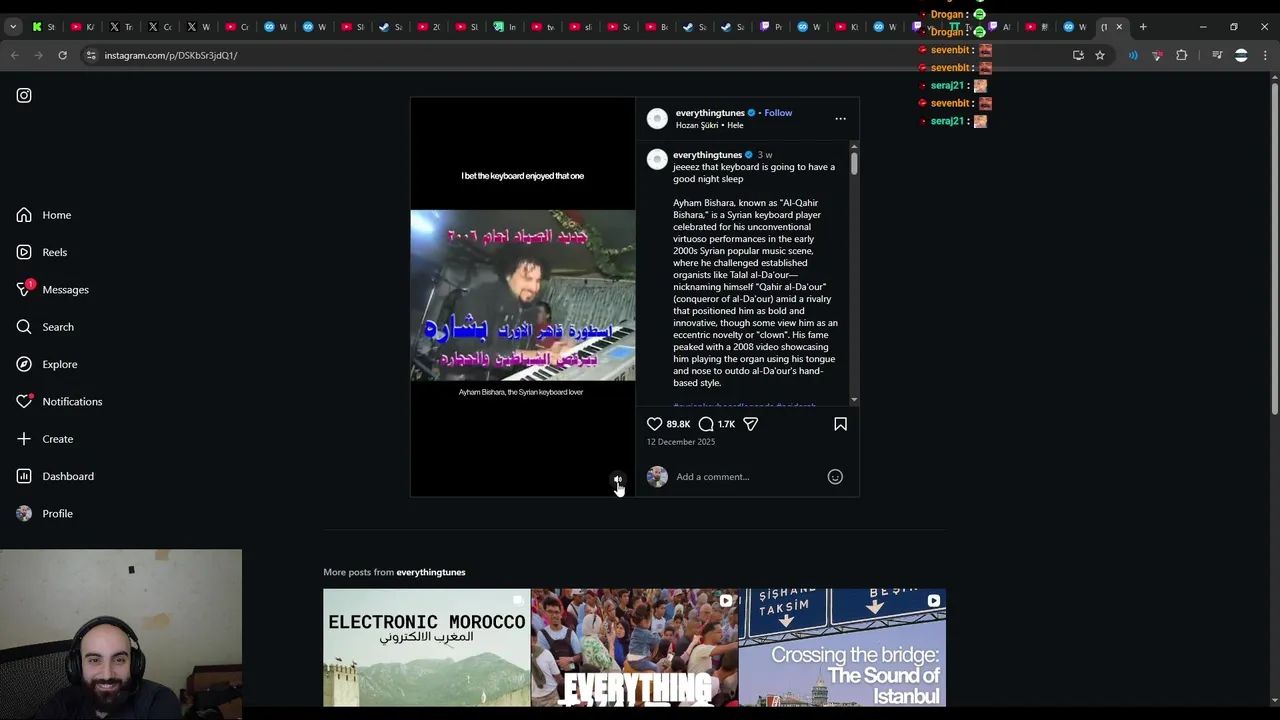Reload the page in browser toolbar
1280x720 pixels.
[62, 55]
